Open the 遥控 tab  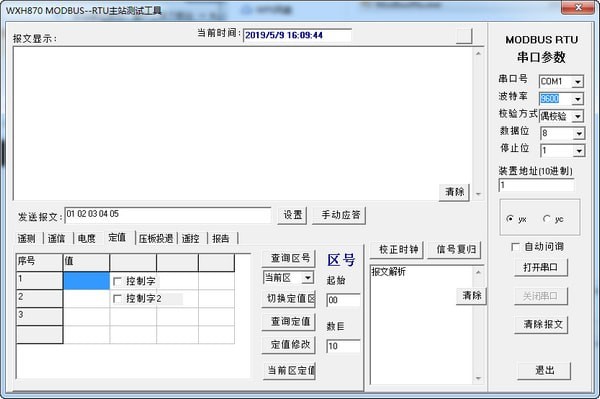(x=191, y=239)
